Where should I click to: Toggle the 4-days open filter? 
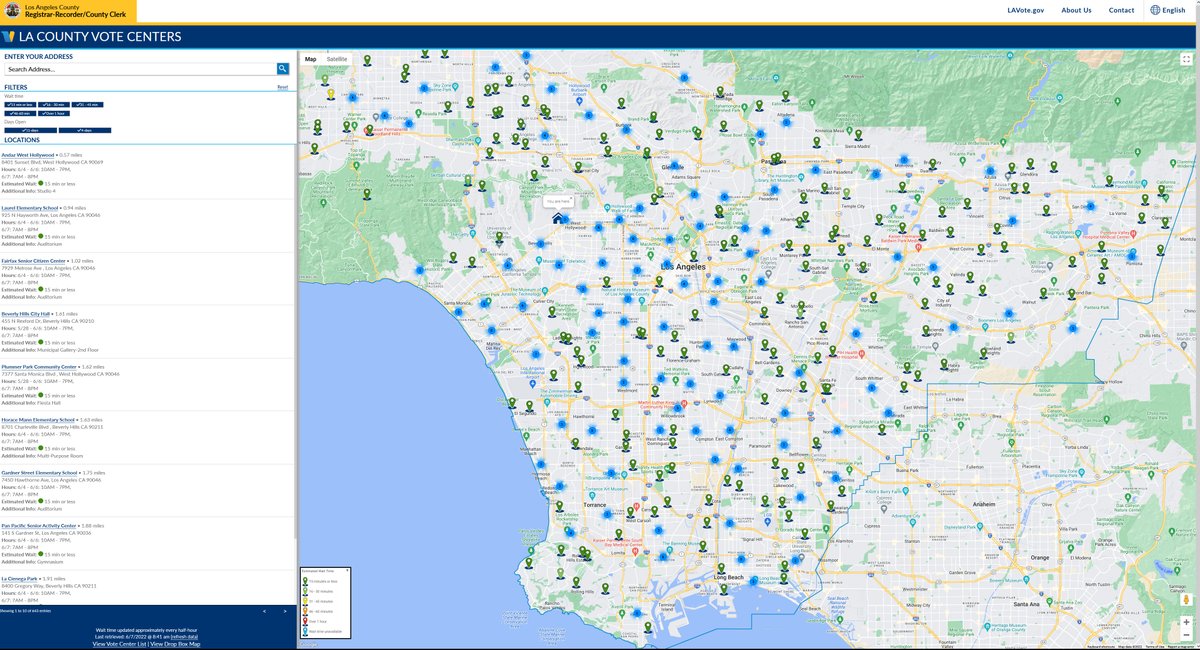pos(85,130)
